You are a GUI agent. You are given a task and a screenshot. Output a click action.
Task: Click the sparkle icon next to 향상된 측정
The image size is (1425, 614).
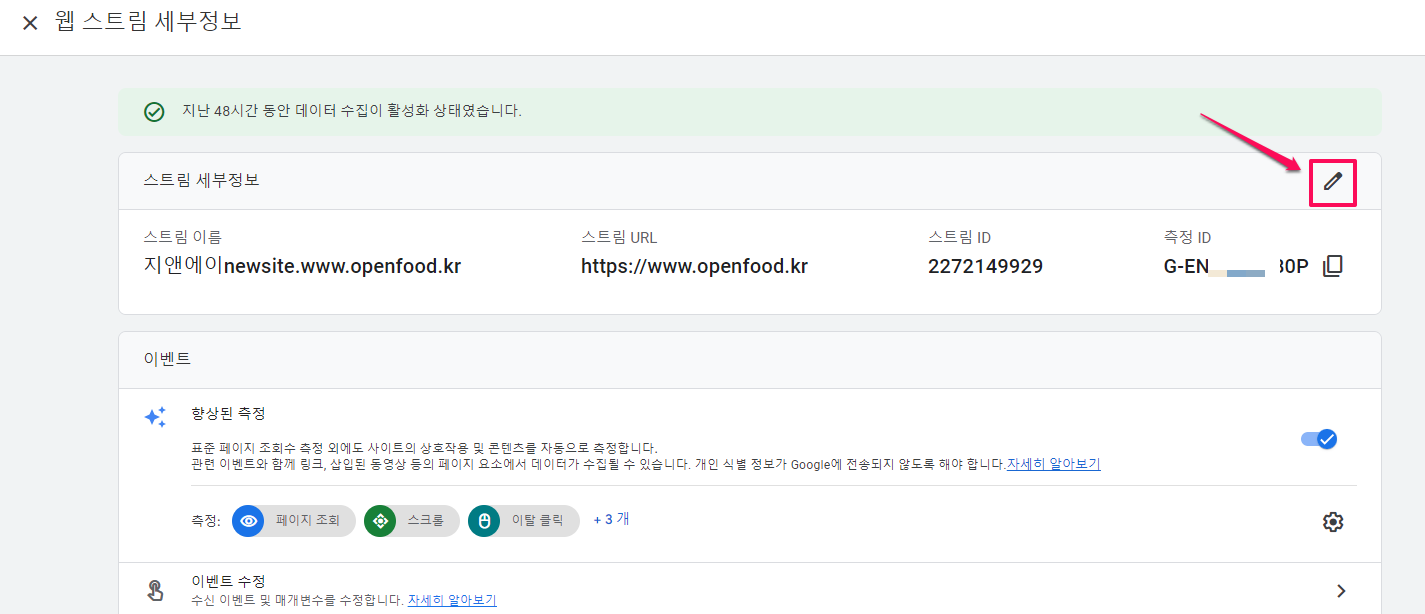[155, 417]
